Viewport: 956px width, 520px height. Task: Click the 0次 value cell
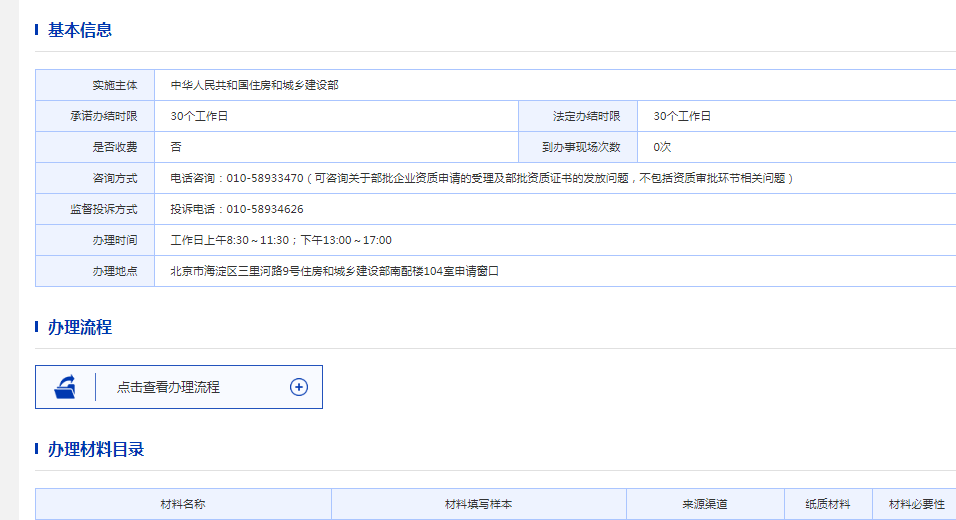pyautogui.click(x=797, y=148)
